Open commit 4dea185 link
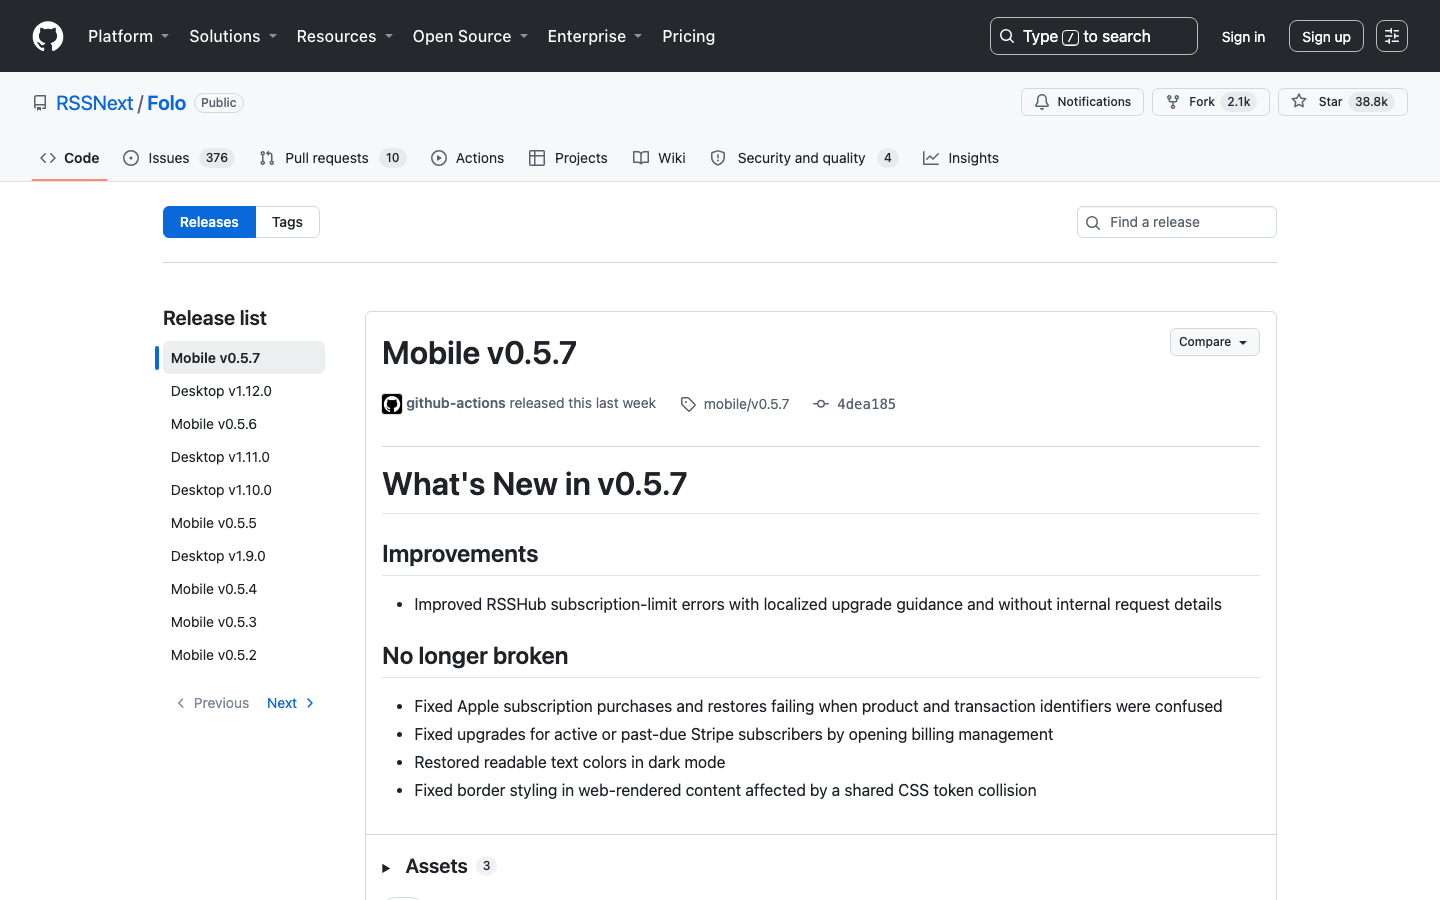 [x=866, y=404]
